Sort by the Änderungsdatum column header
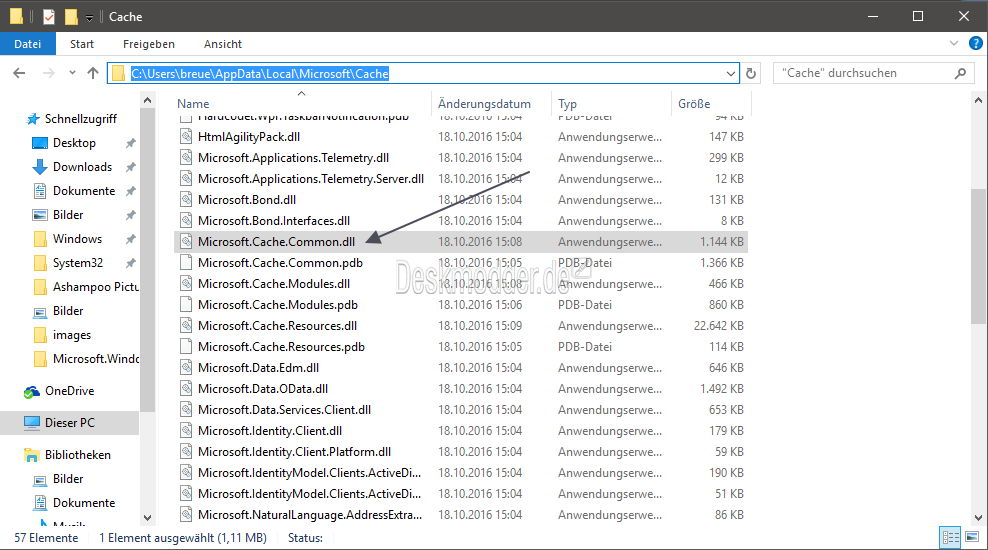The height and width of the screenshot is (550, 988). (x=484, y=104)
